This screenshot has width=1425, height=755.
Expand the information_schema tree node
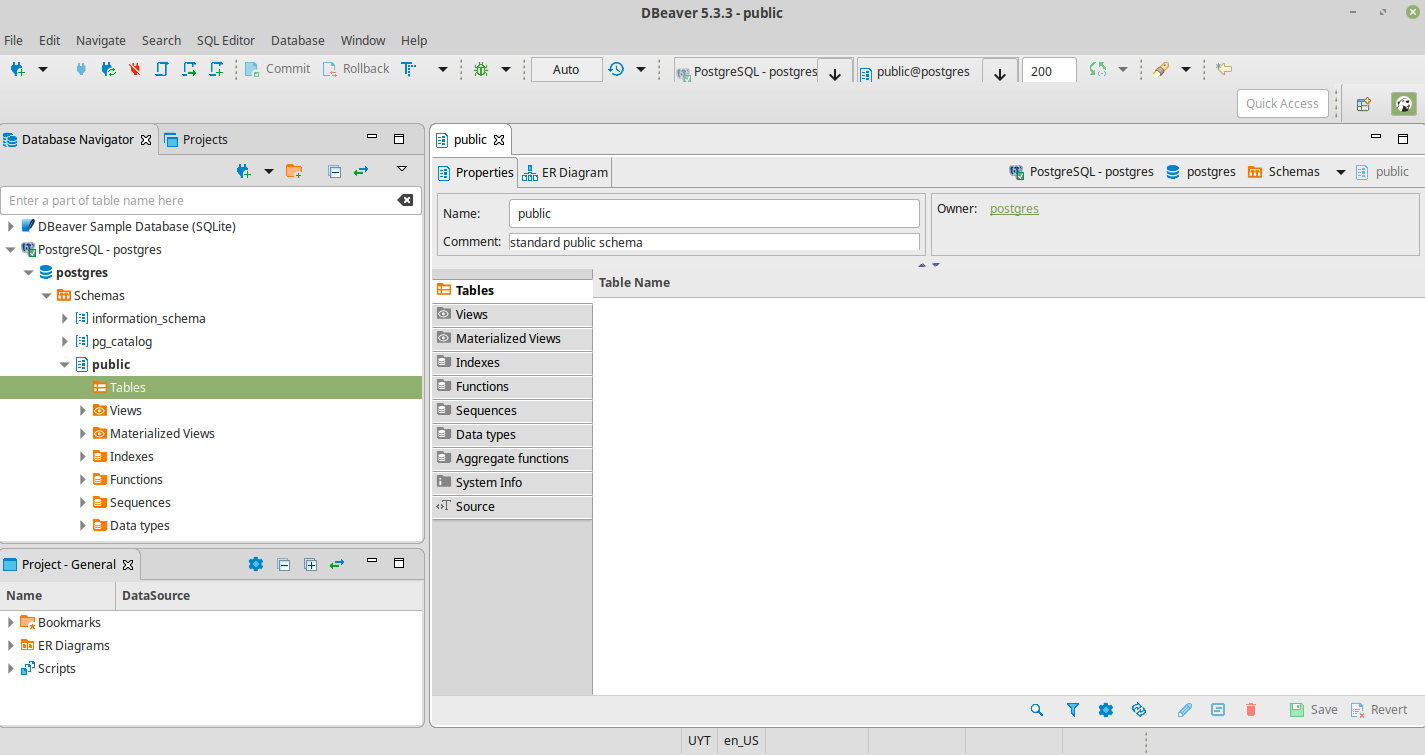(65, 319)
